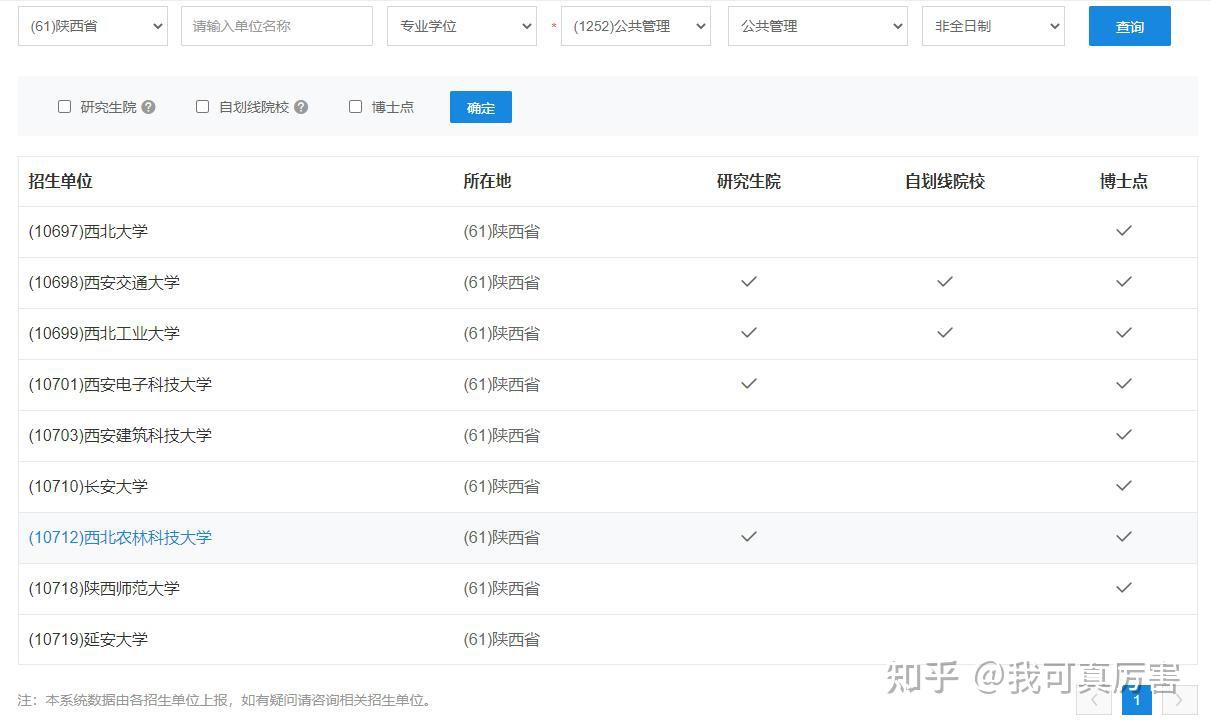Open the (10701)西安电子科技大学 entry

pos(120,384)
